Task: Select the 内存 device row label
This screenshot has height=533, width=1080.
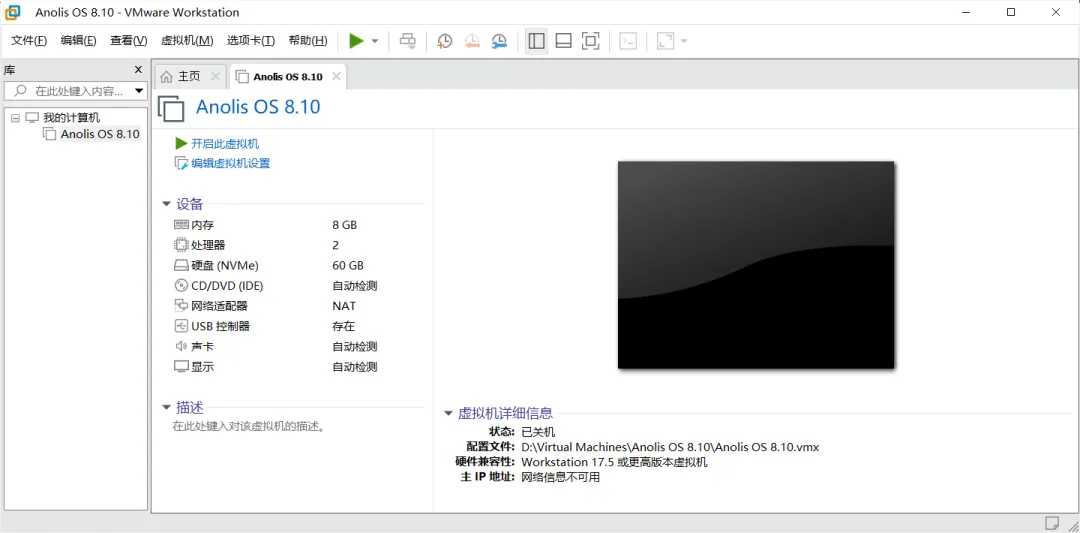Action: point(202,224)
